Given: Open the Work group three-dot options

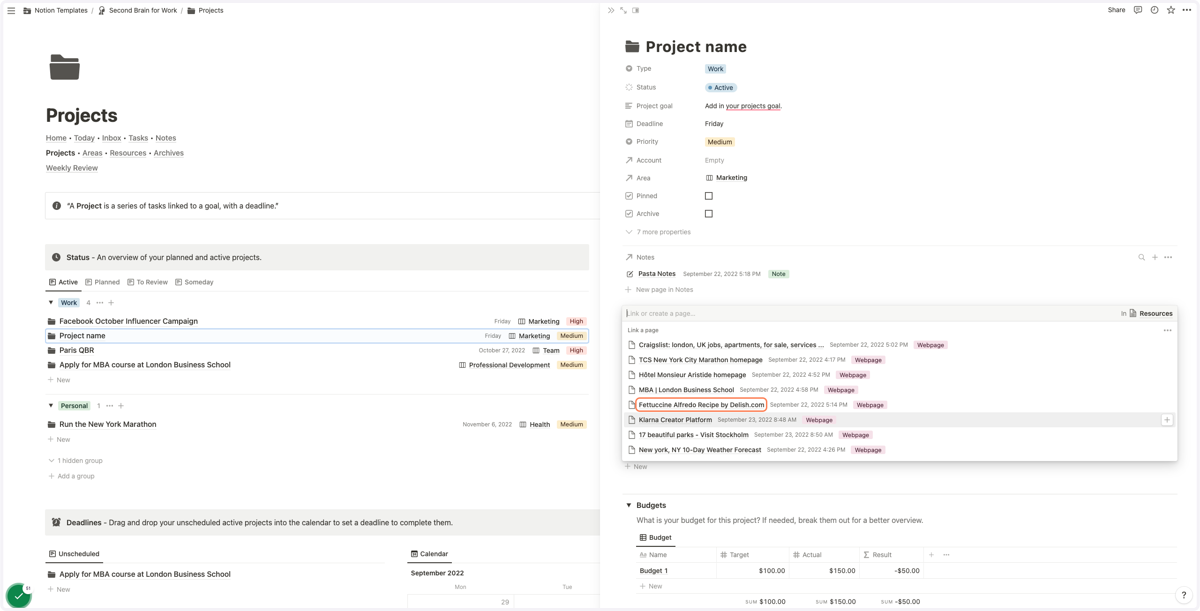Looking at the screenshot, I should 100,303.
